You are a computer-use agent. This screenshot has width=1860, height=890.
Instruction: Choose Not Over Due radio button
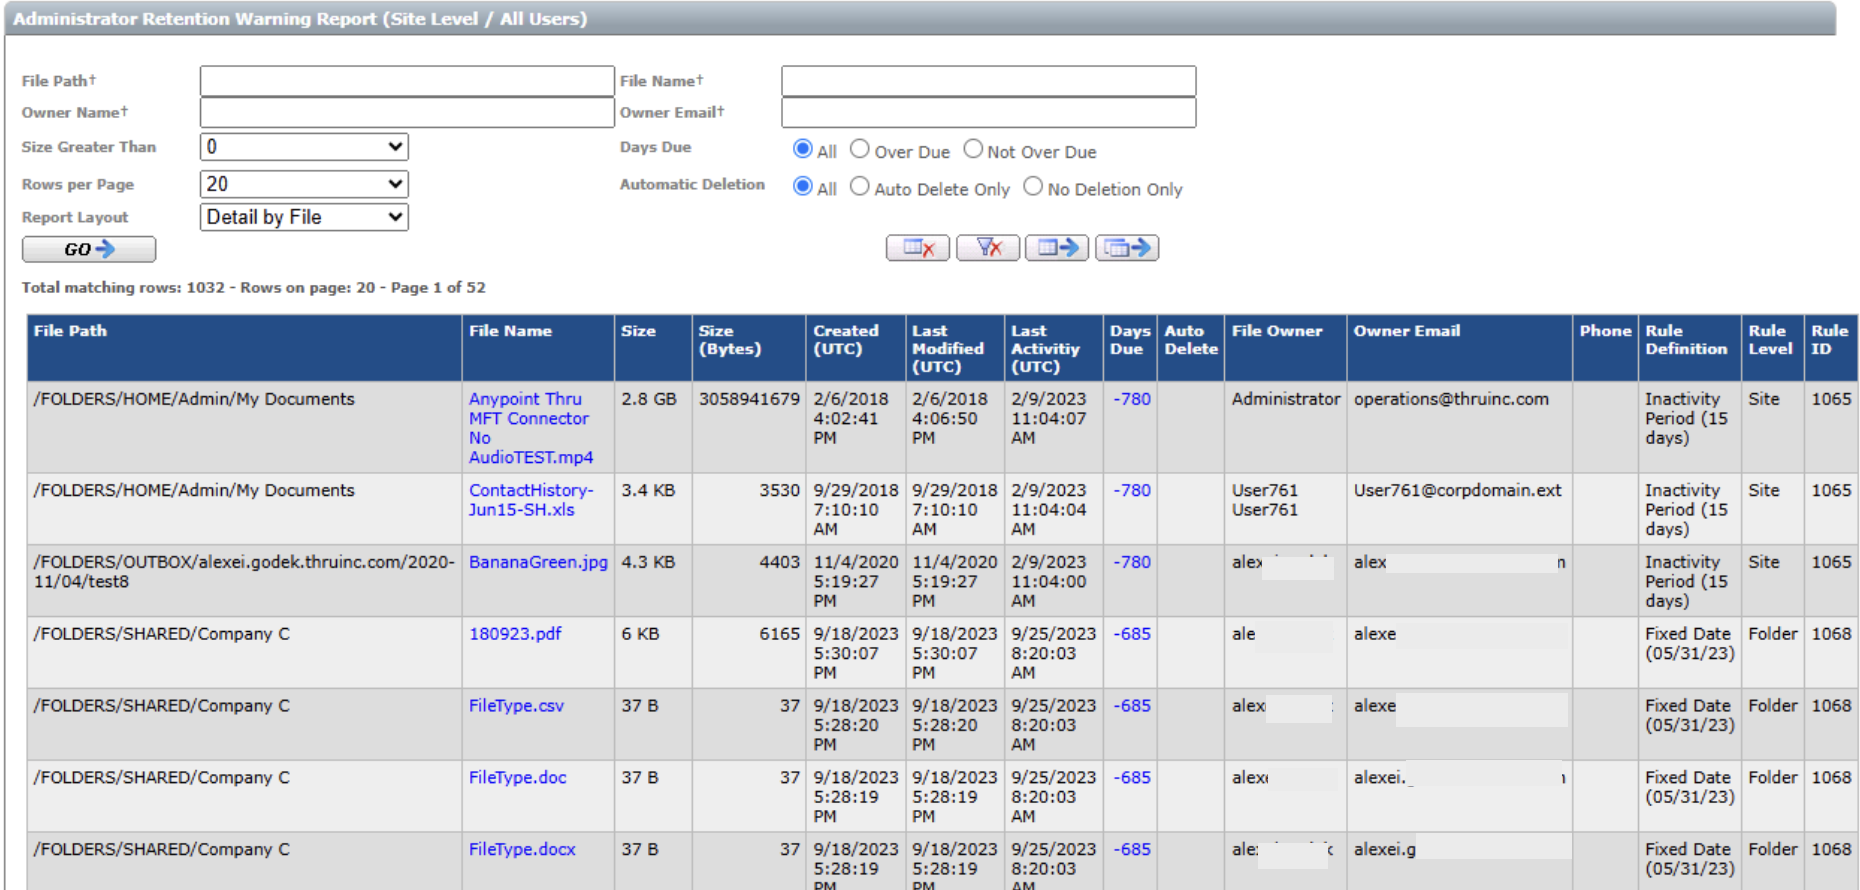(973, 149)
